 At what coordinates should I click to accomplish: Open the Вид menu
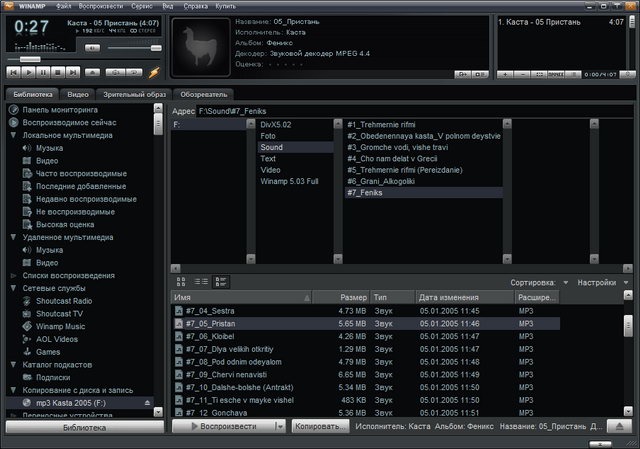click(168, 6)
